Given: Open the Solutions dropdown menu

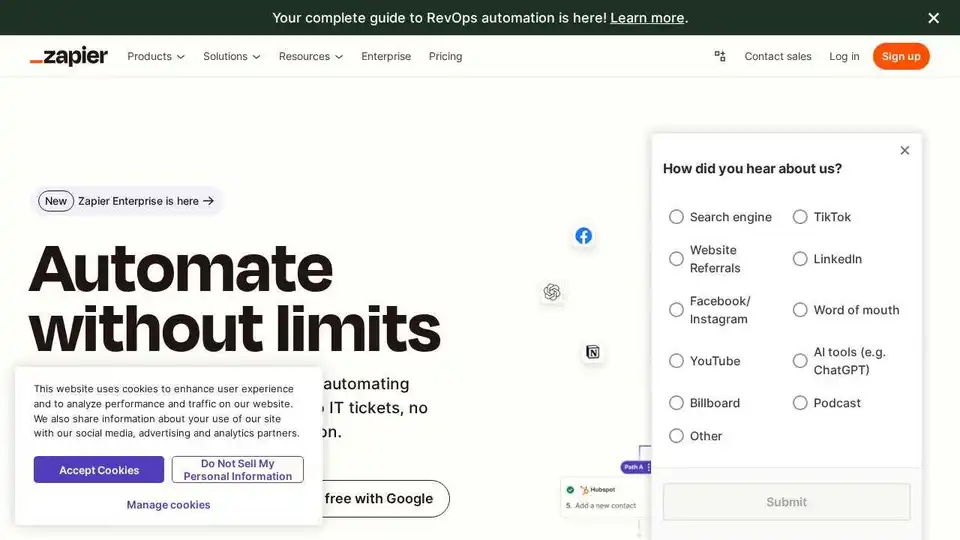Looking at the screenshot, I should click(232, 57).
